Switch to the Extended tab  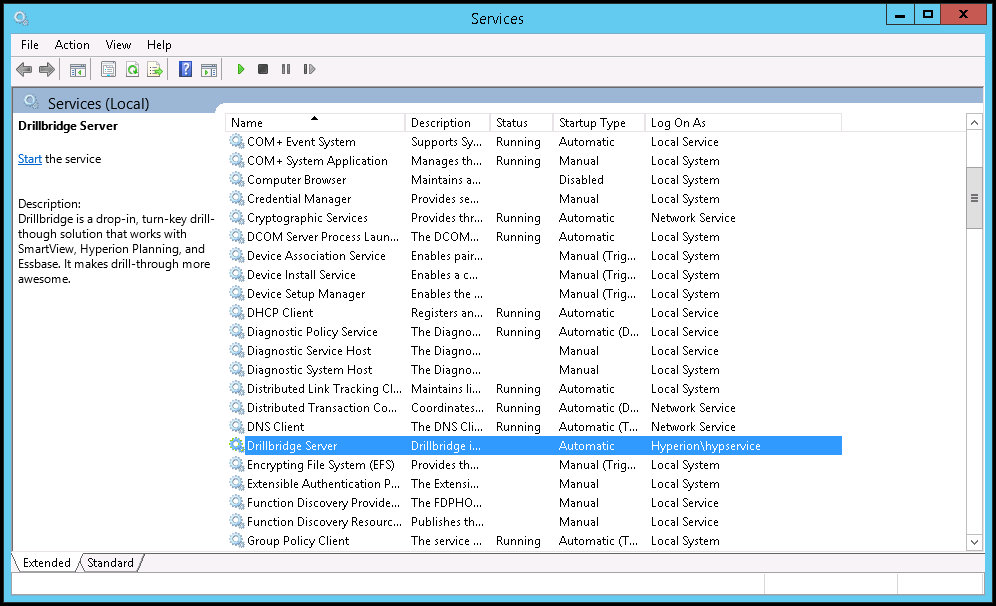46,563
